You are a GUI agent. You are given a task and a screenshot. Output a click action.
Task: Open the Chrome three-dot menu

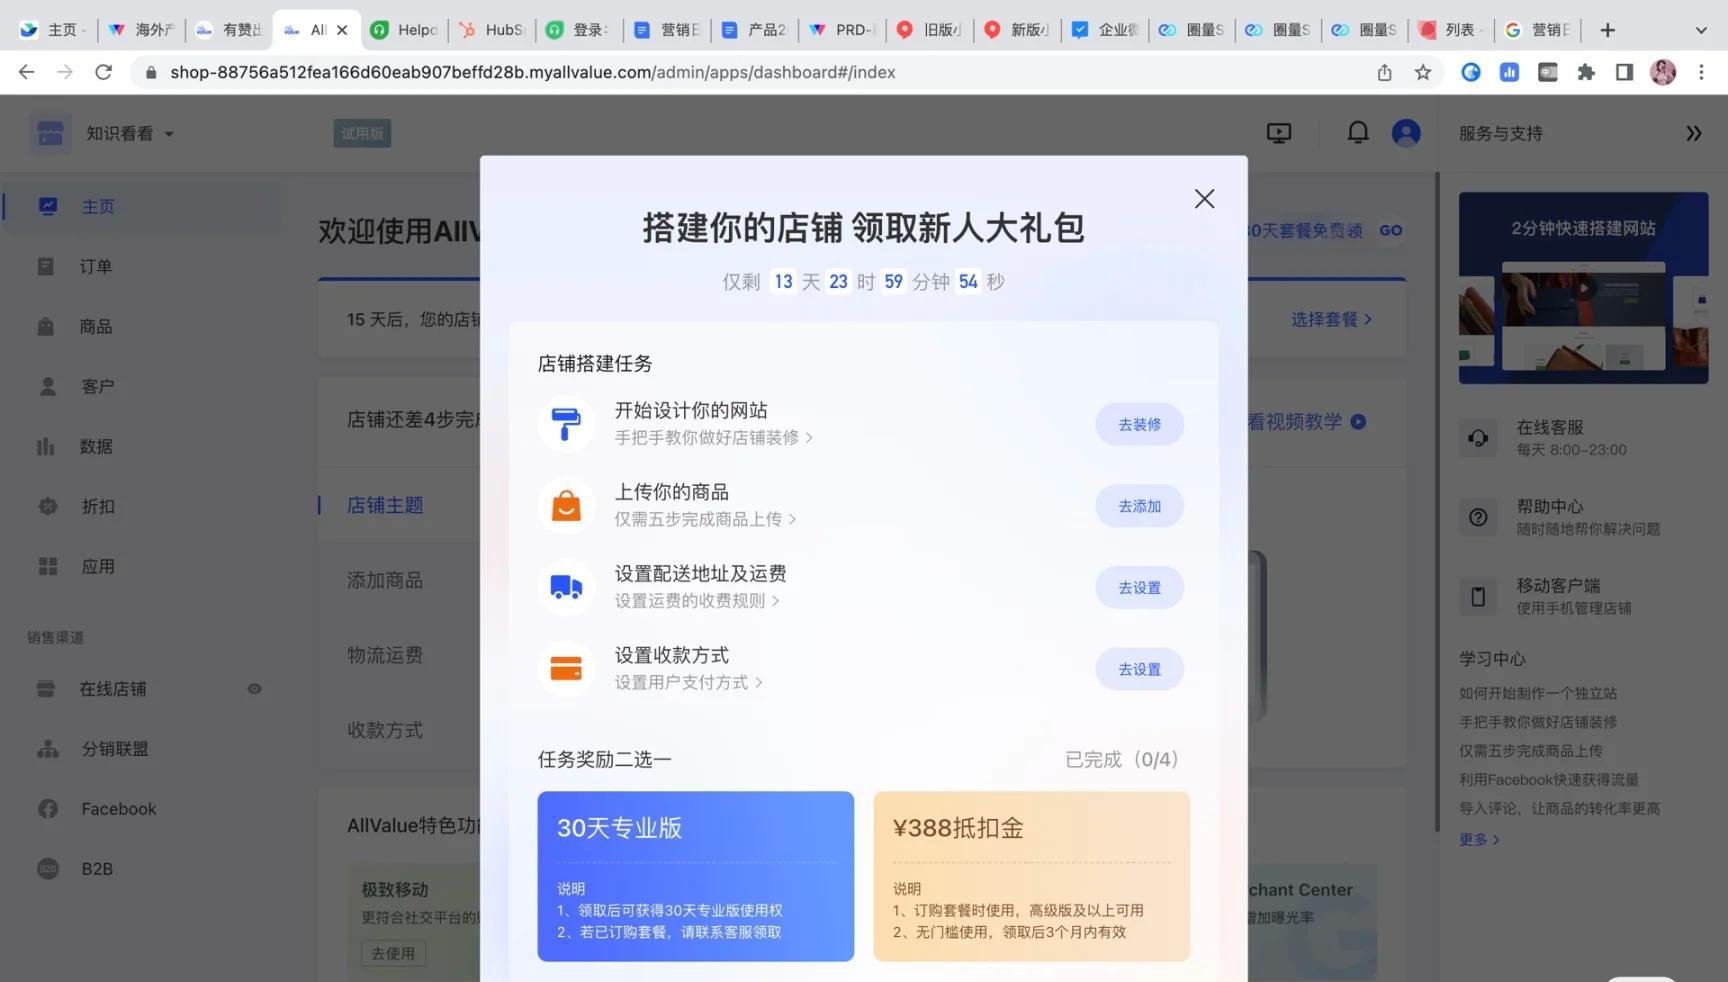[1701, 72]
